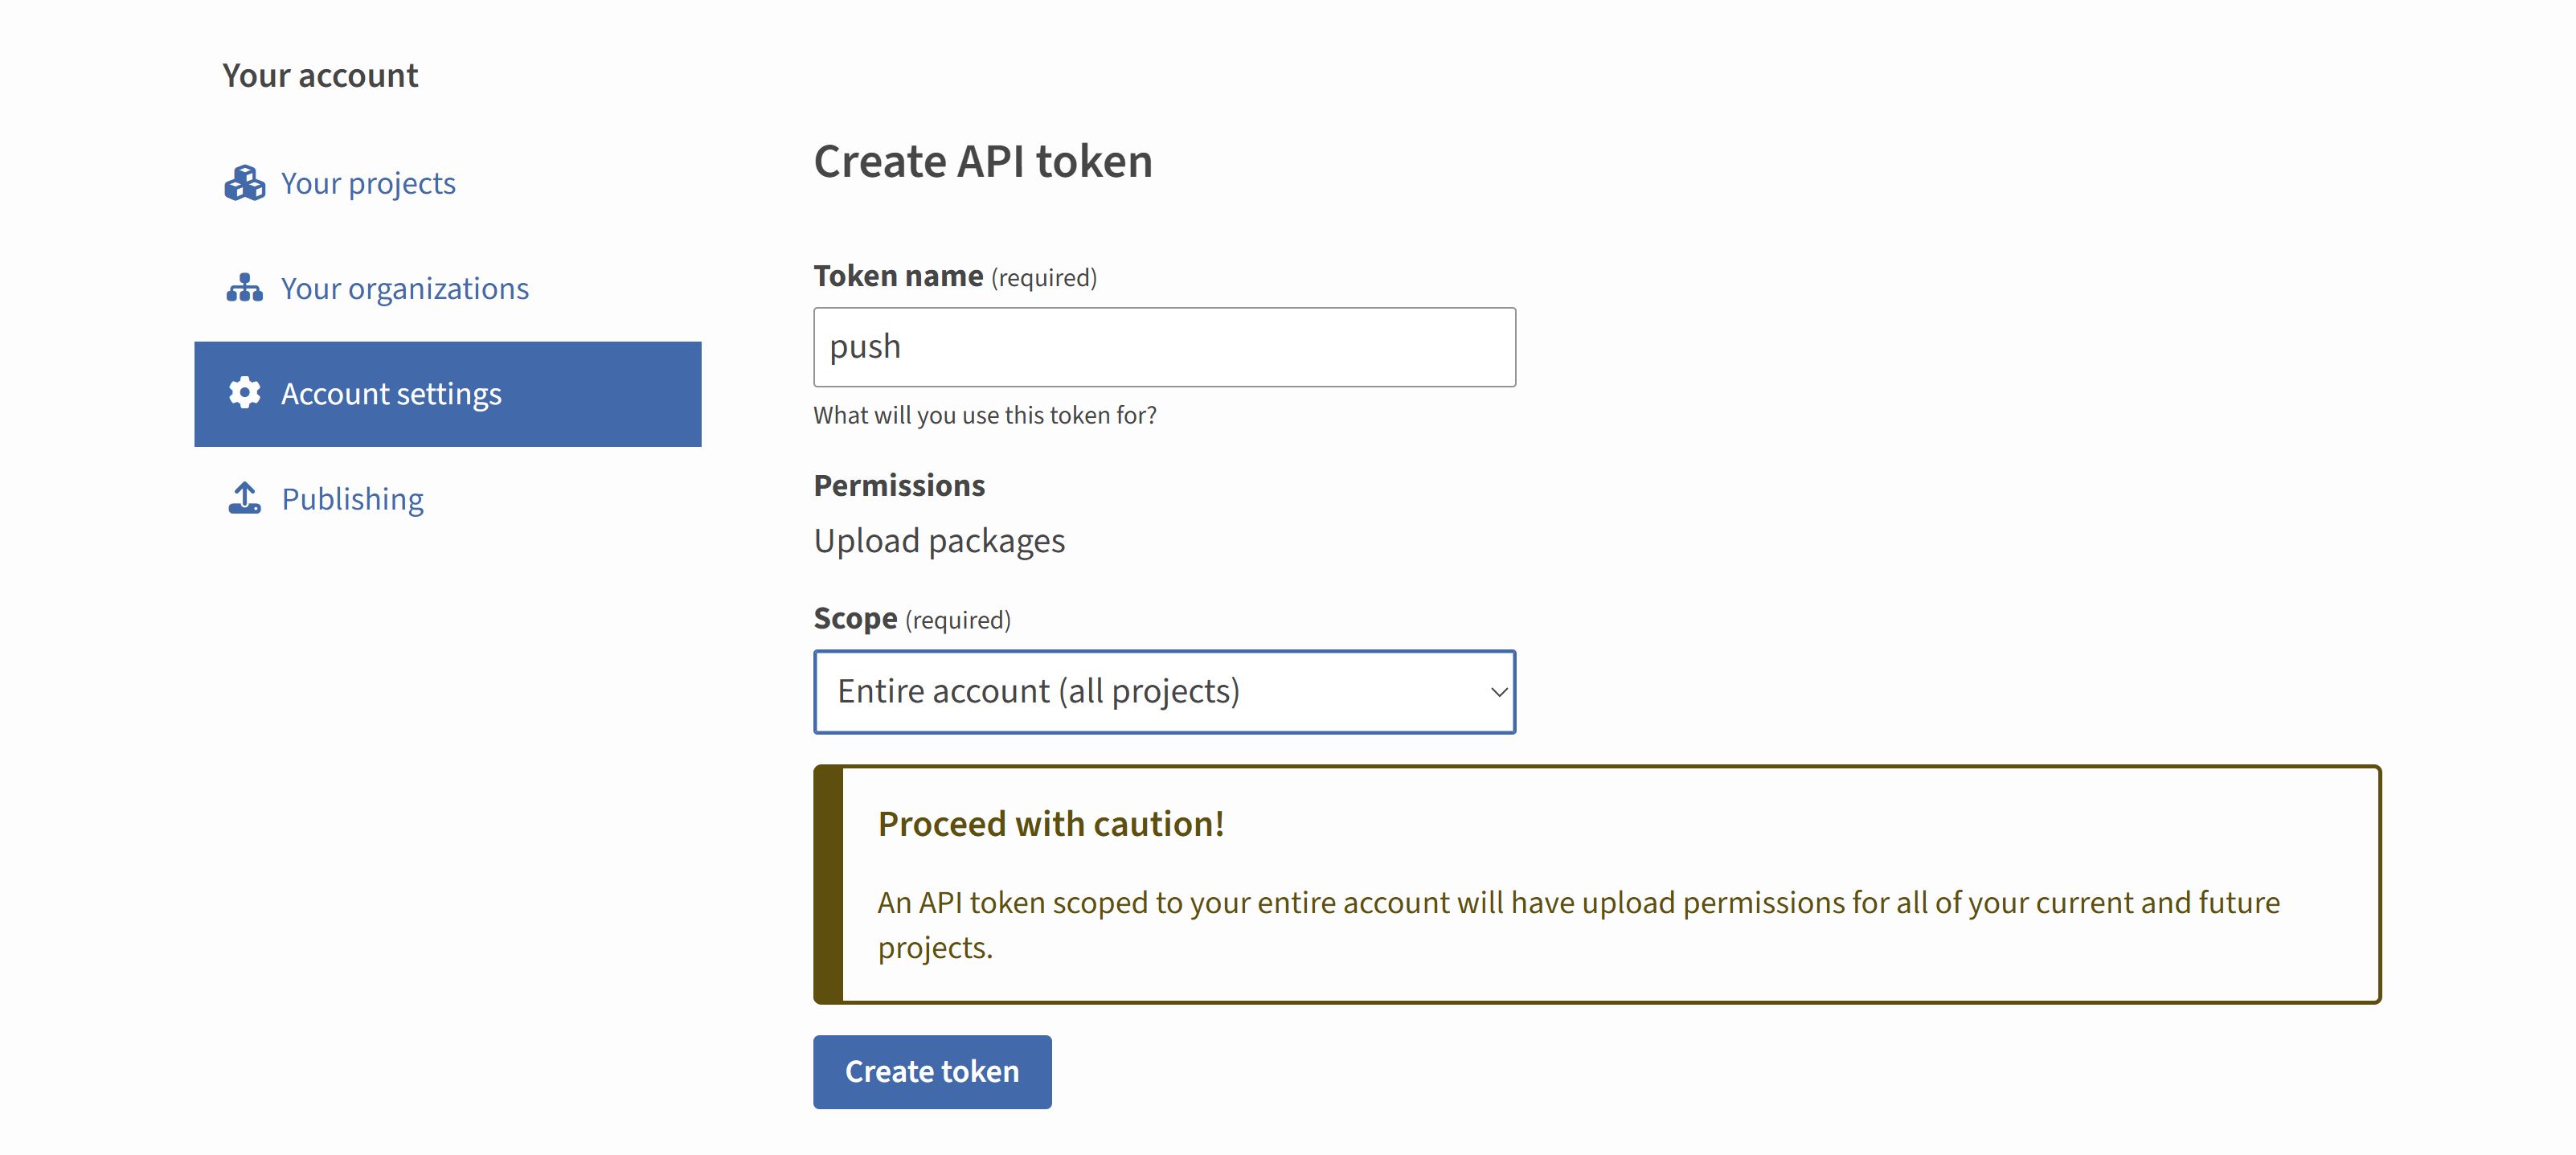Open the Your projects link

tap(367, 183)
